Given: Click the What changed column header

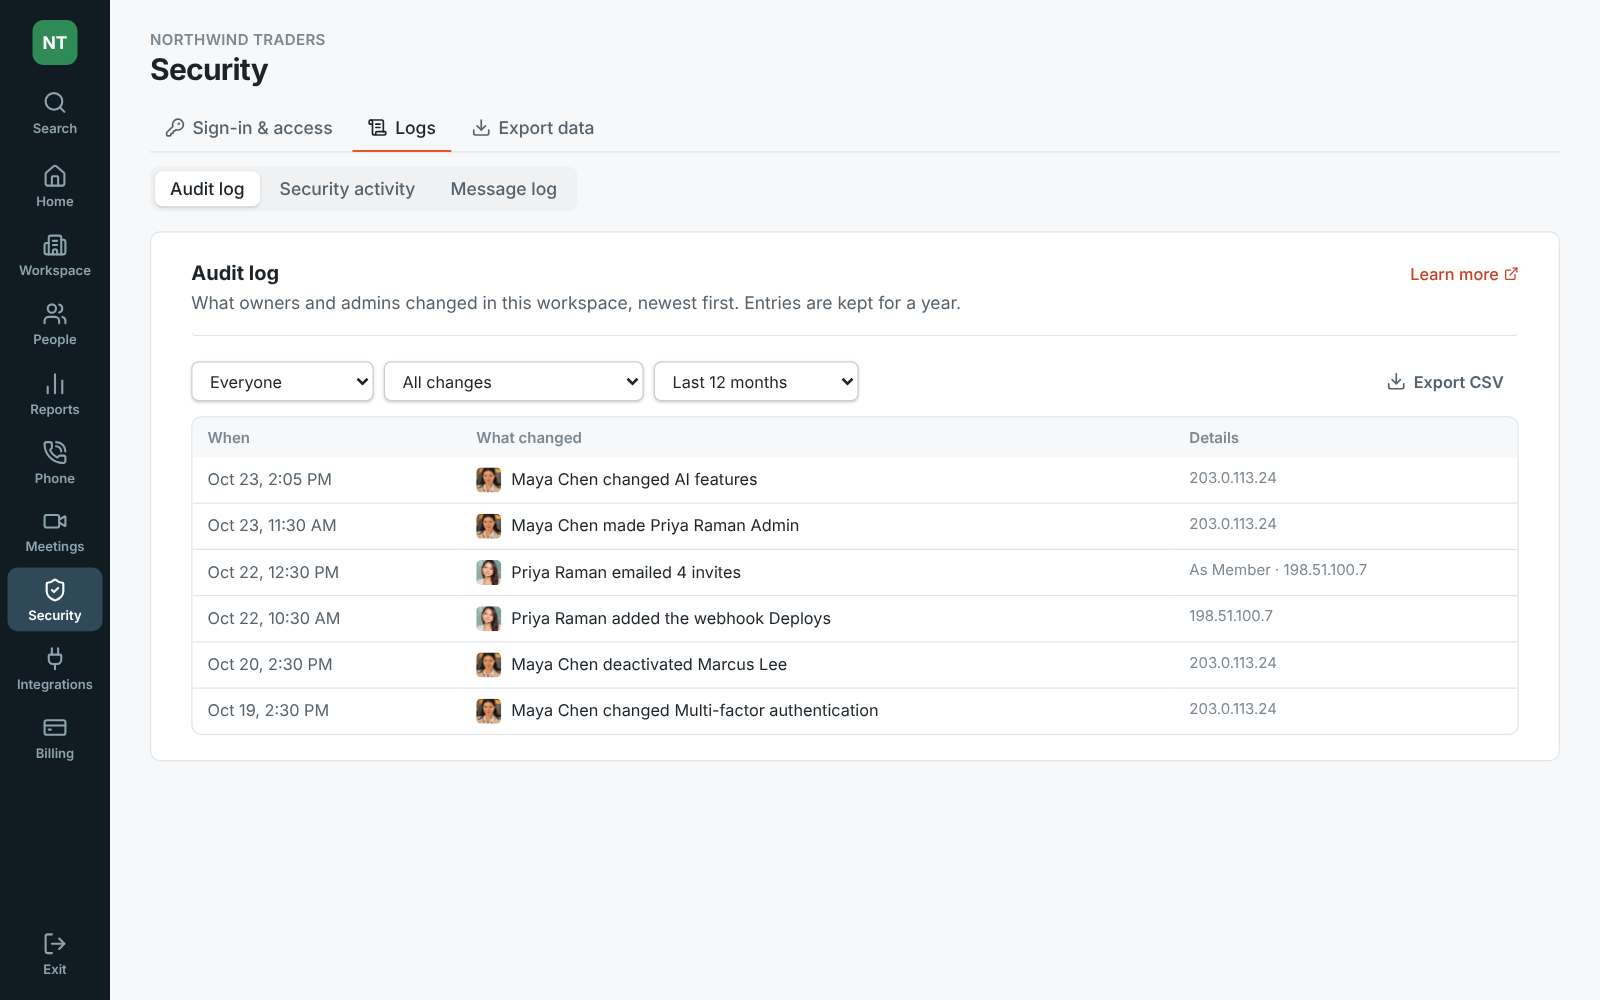Looking at the screenshot, I should tap(529, 438).
